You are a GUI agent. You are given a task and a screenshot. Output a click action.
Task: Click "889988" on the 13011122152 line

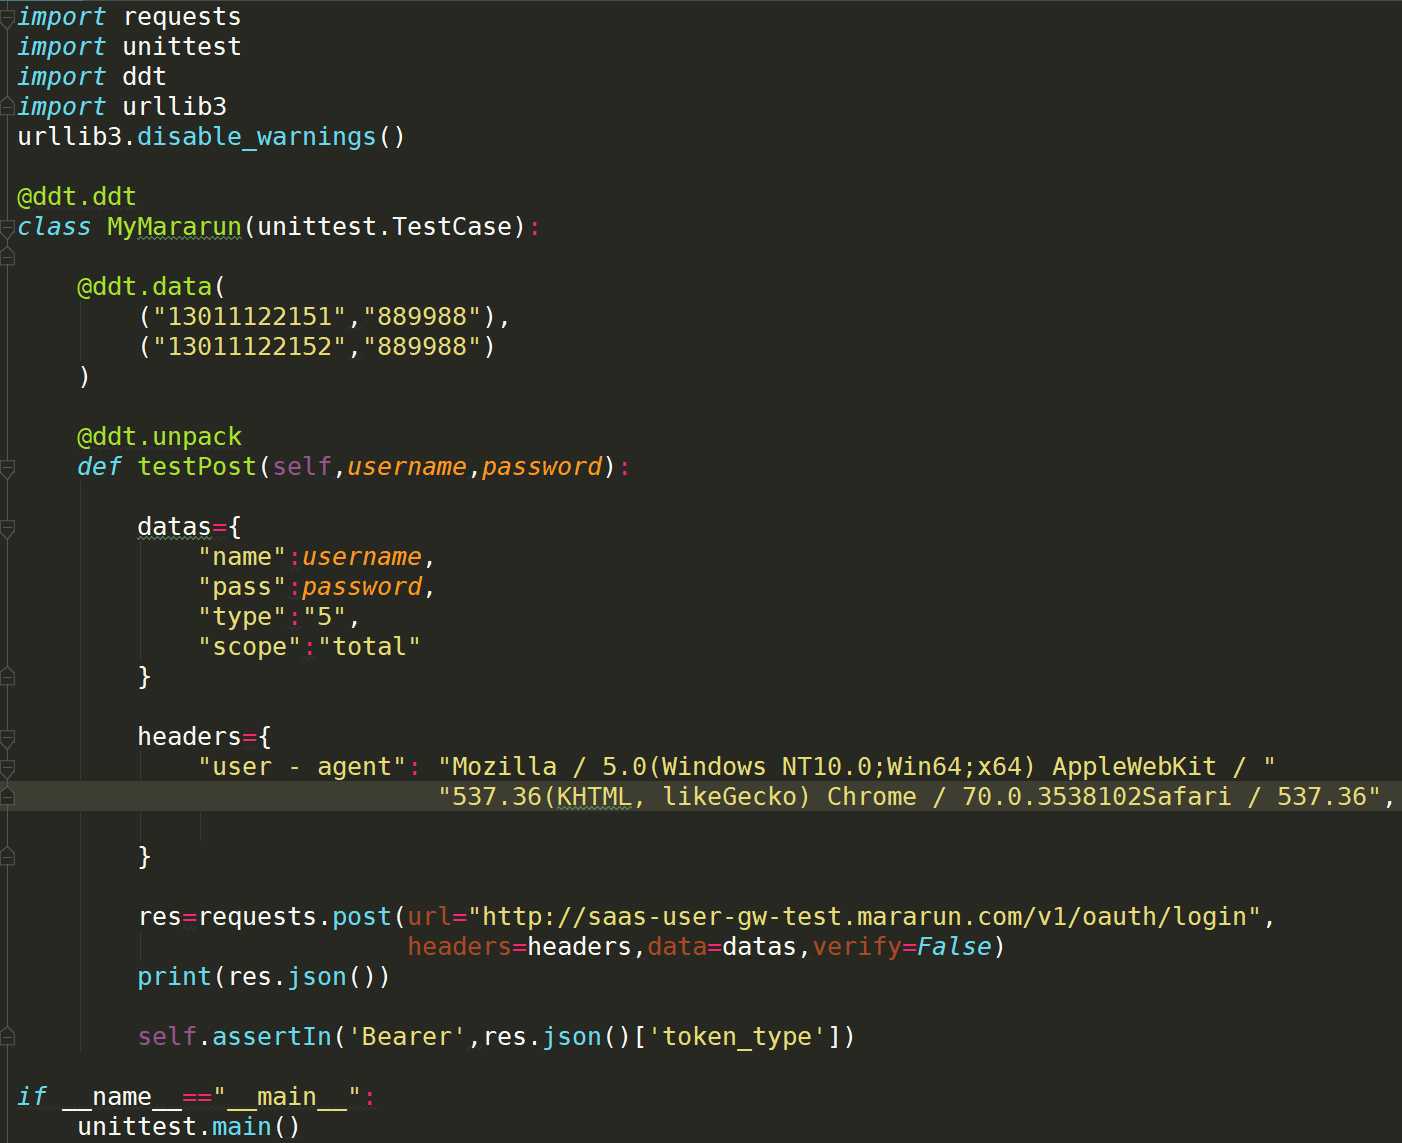tap(422, 347)
